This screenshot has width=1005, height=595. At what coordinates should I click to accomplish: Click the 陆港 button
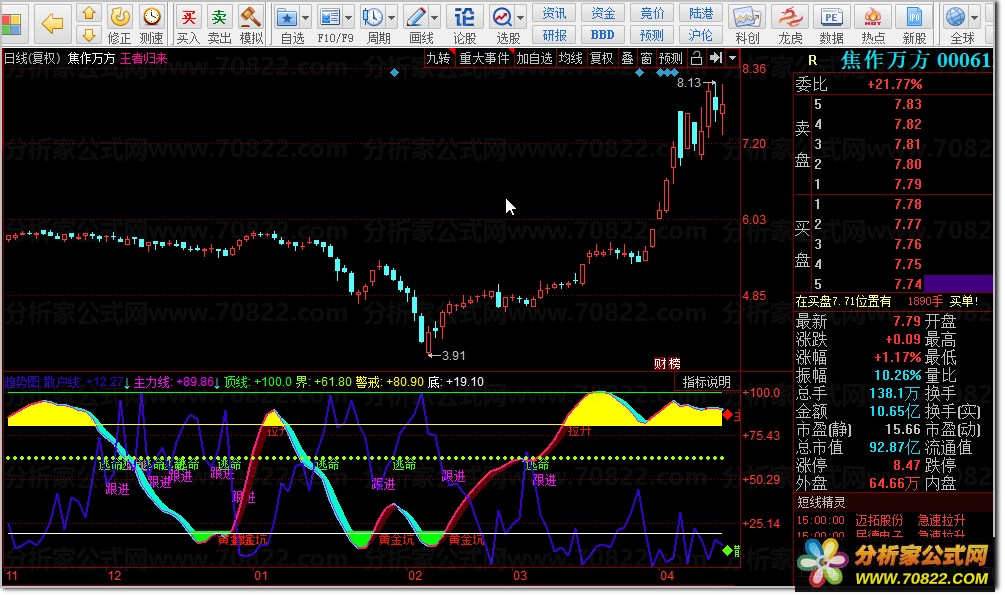click(x=701, y=13)
